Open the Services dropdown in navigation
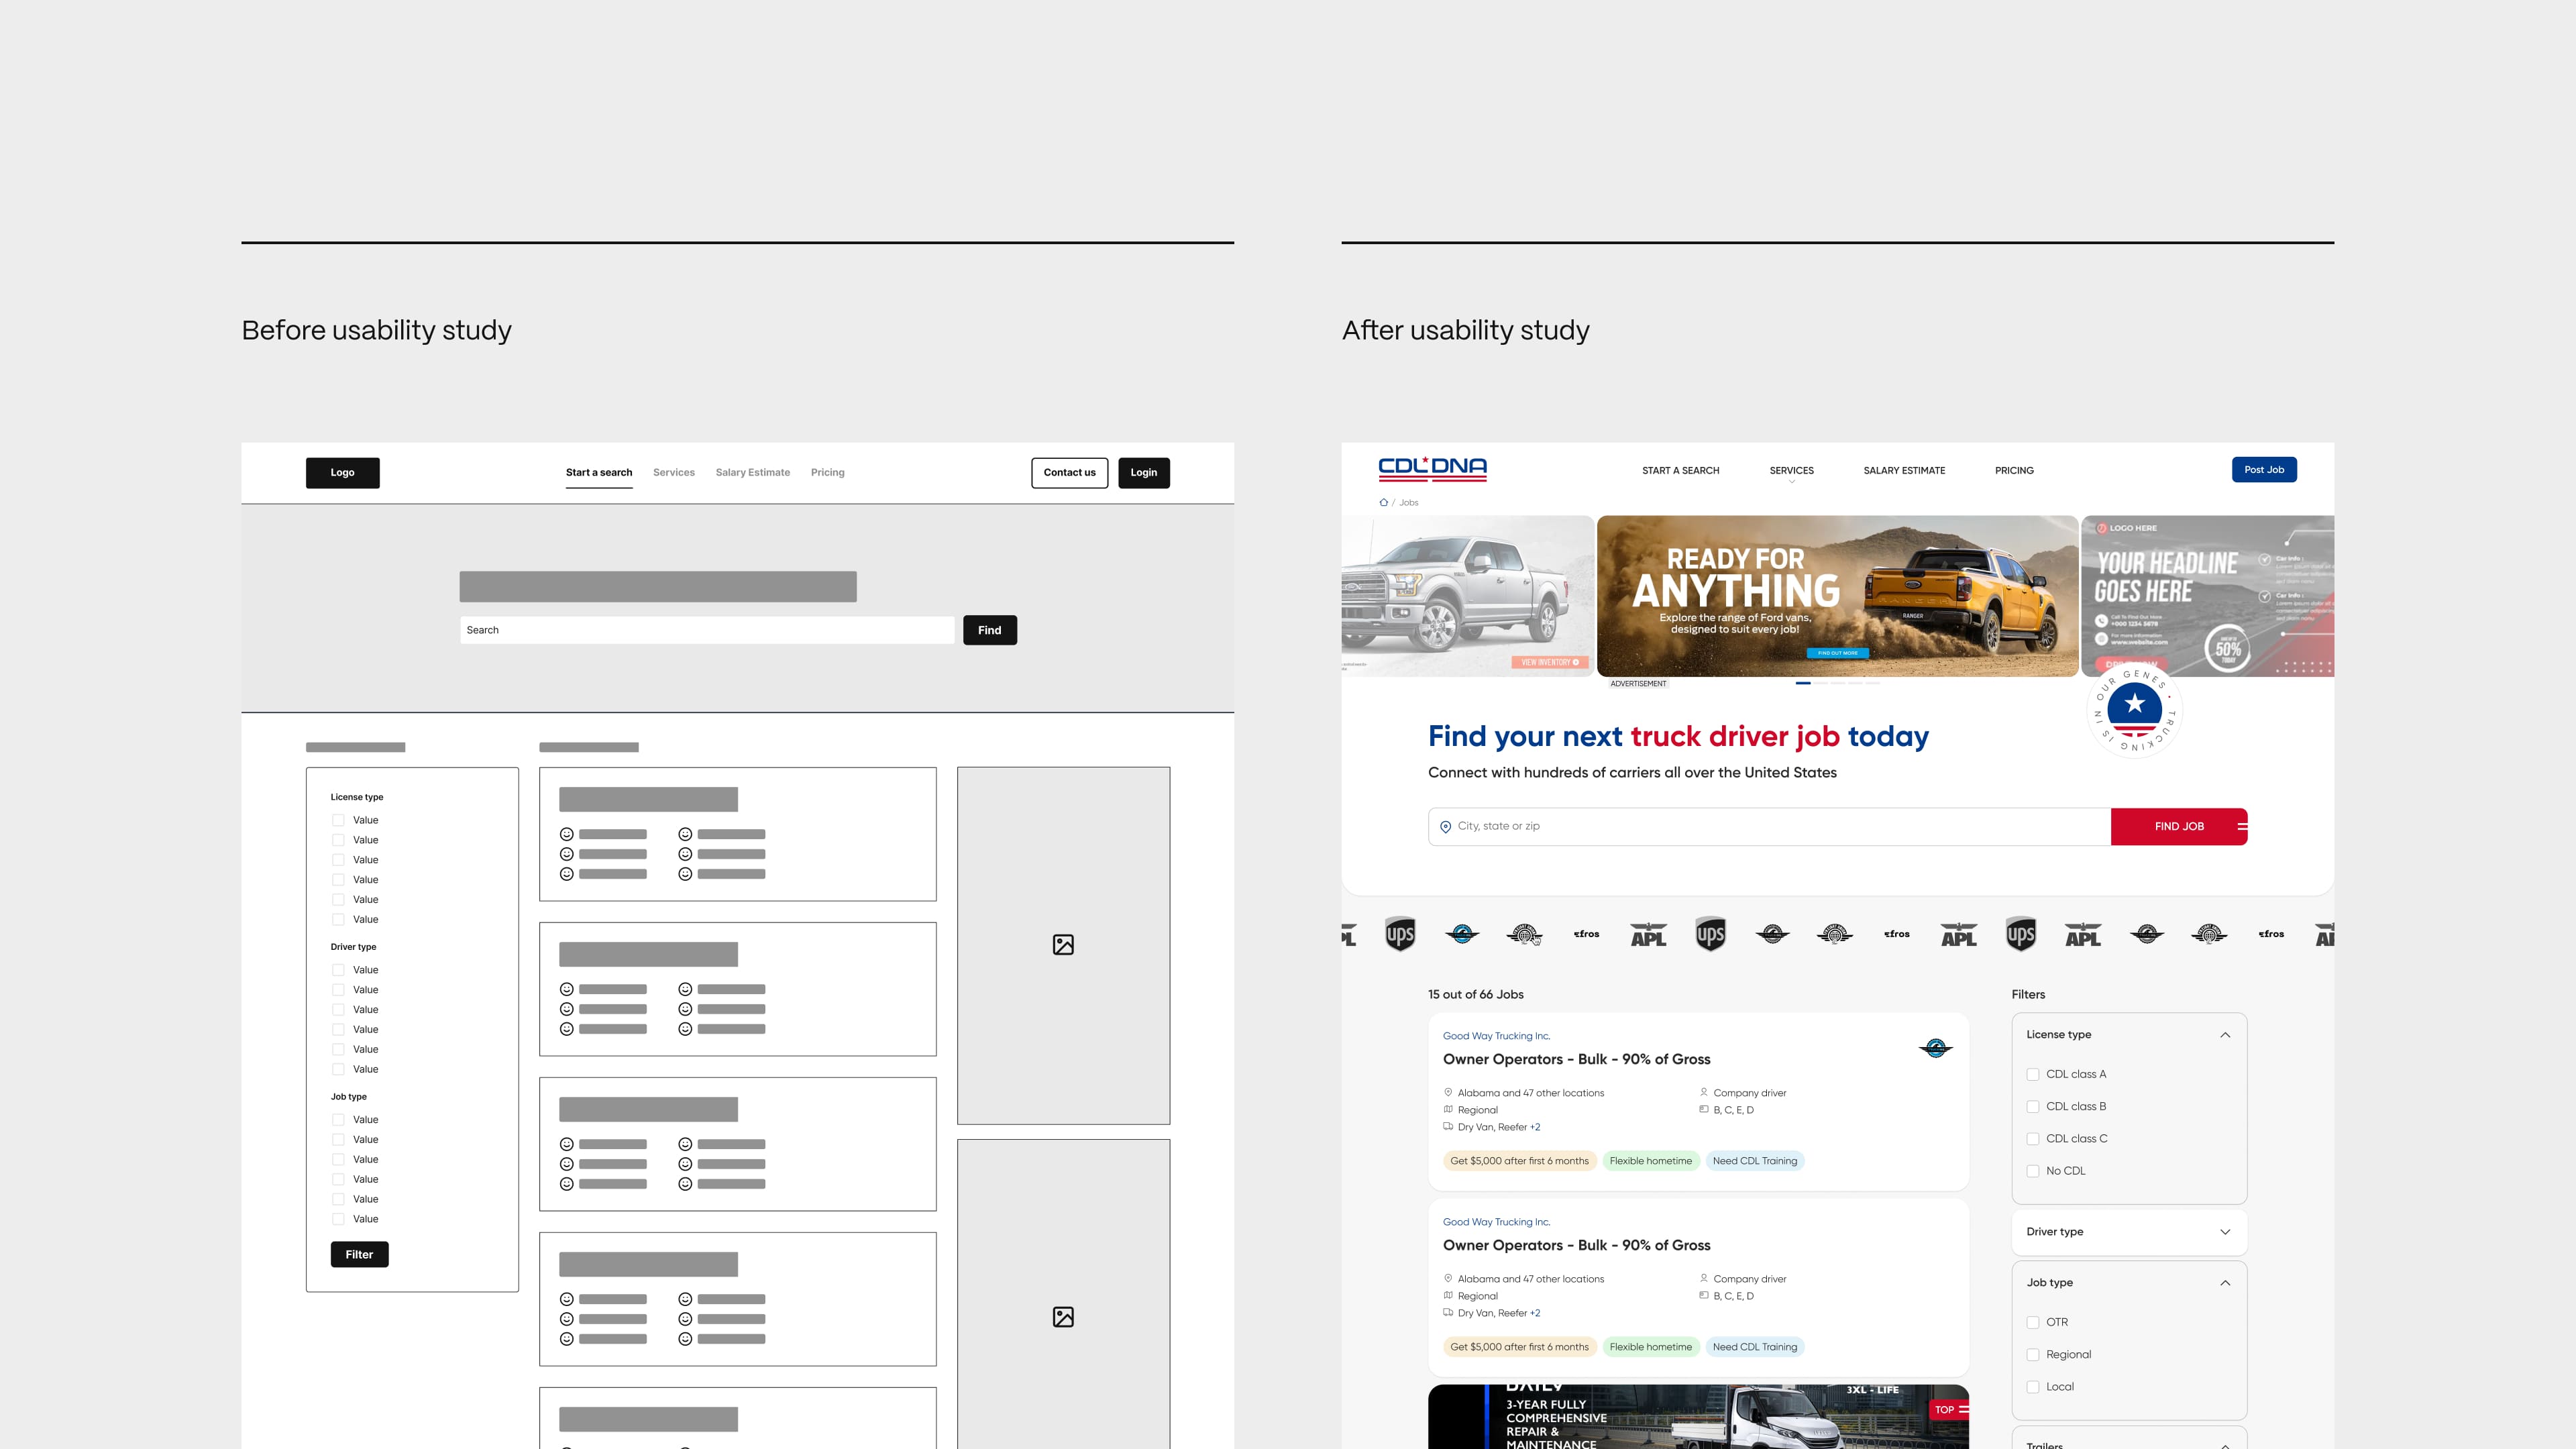Image resolution: width=2576 pixels, height=1449 pixels. [x=1791, y=471]
